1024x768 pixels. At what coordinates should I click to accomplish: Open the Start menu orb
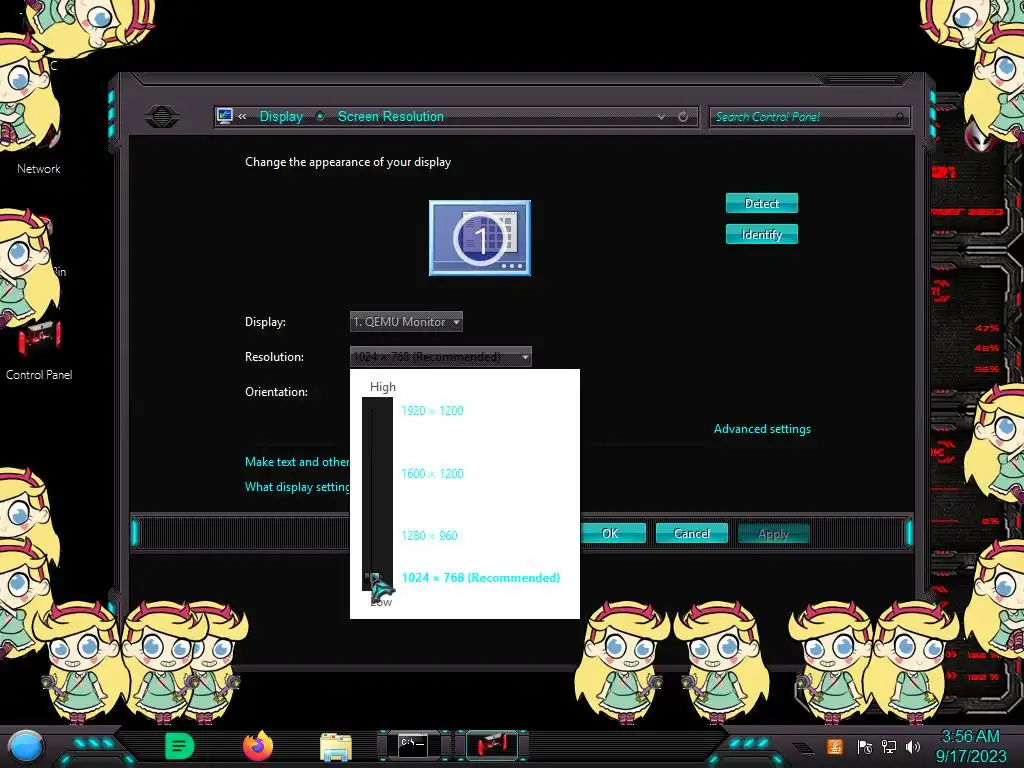25,746
